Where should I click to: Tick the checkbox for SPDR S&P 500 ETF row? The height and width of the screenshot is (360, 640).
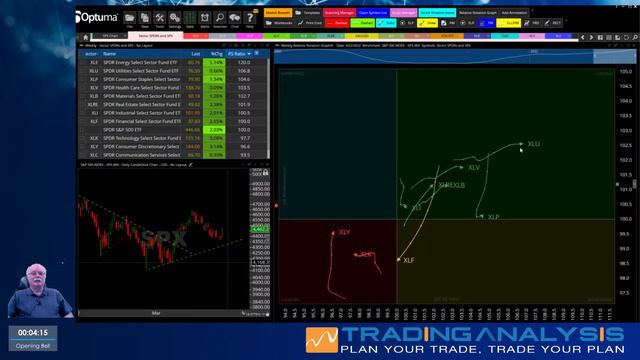point(82,130)
